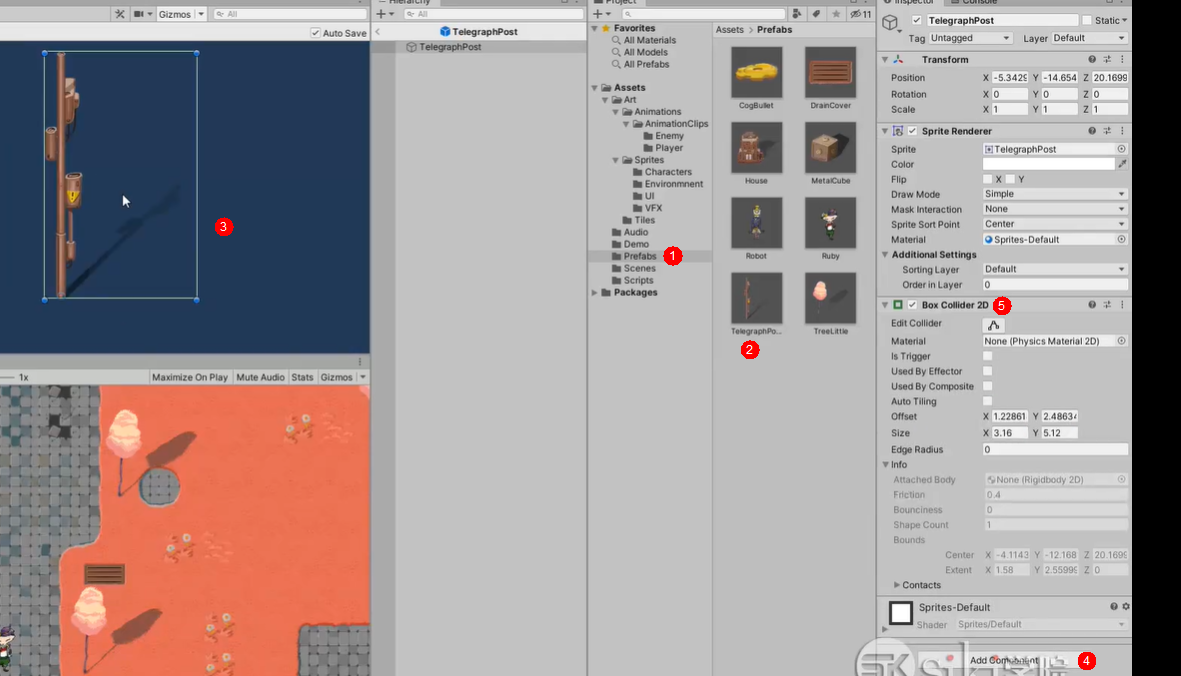Click the search by label icon
The height and width of the screenshot is (676, 1181).
[x=816, y=14]
